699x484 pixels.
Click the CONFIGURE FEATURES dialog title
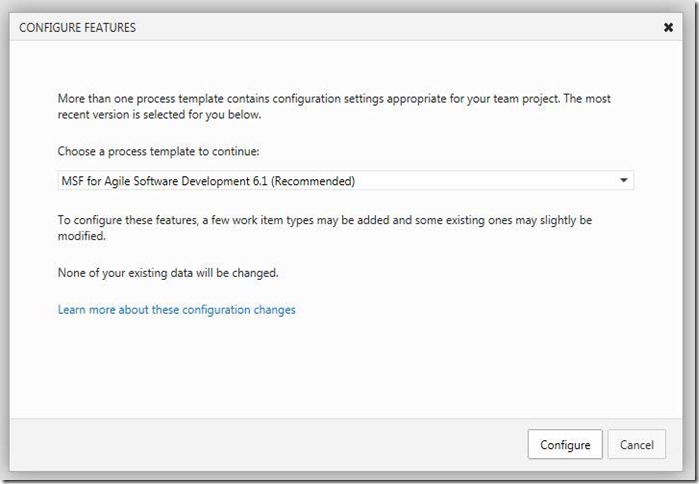coord(77,28)
